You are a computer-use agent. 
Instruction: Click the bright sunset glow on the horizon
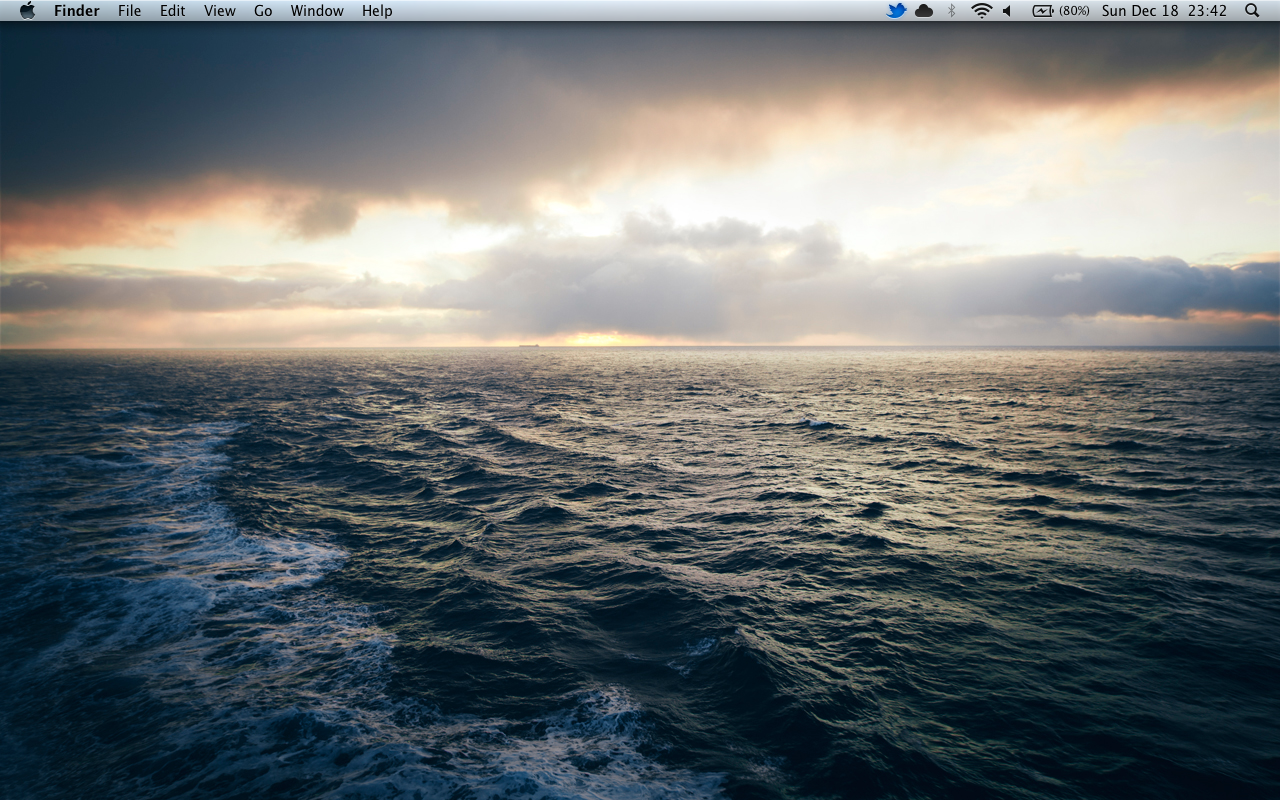597,339
